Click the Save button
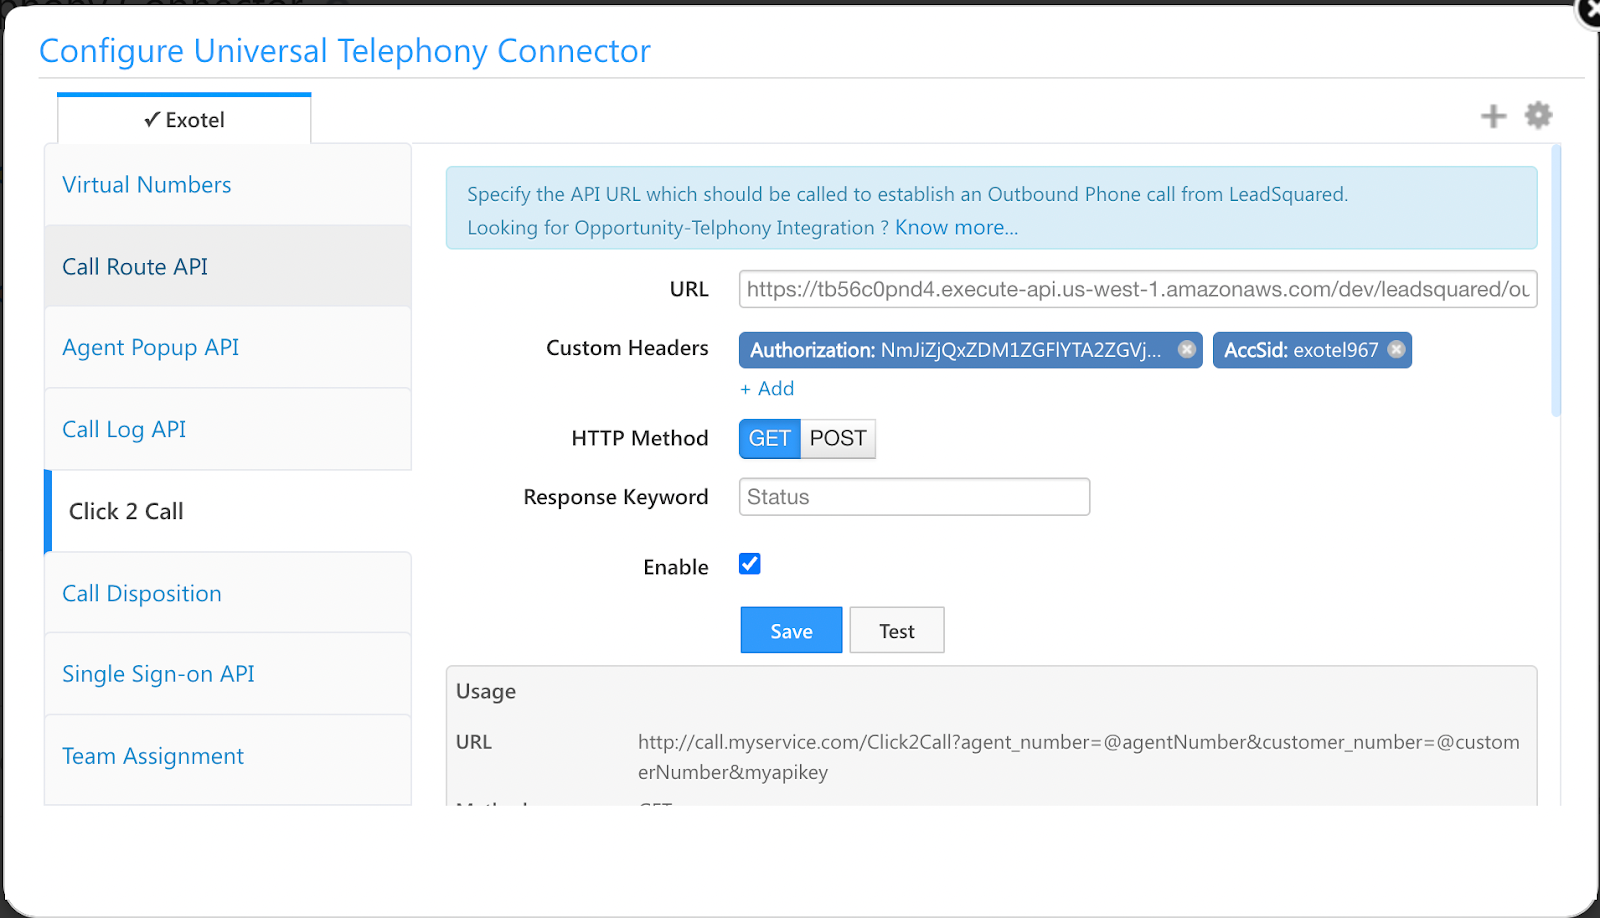 791,630
